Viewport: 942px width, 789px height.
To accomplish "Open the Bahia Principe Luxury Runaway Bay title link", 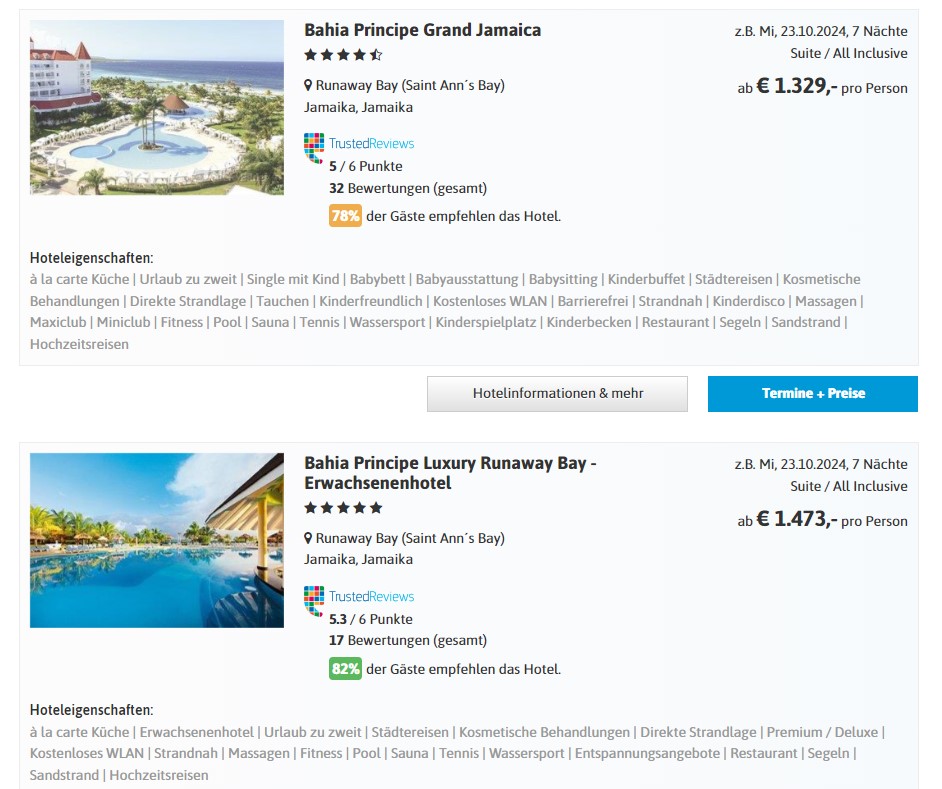I will pos(450,473).
